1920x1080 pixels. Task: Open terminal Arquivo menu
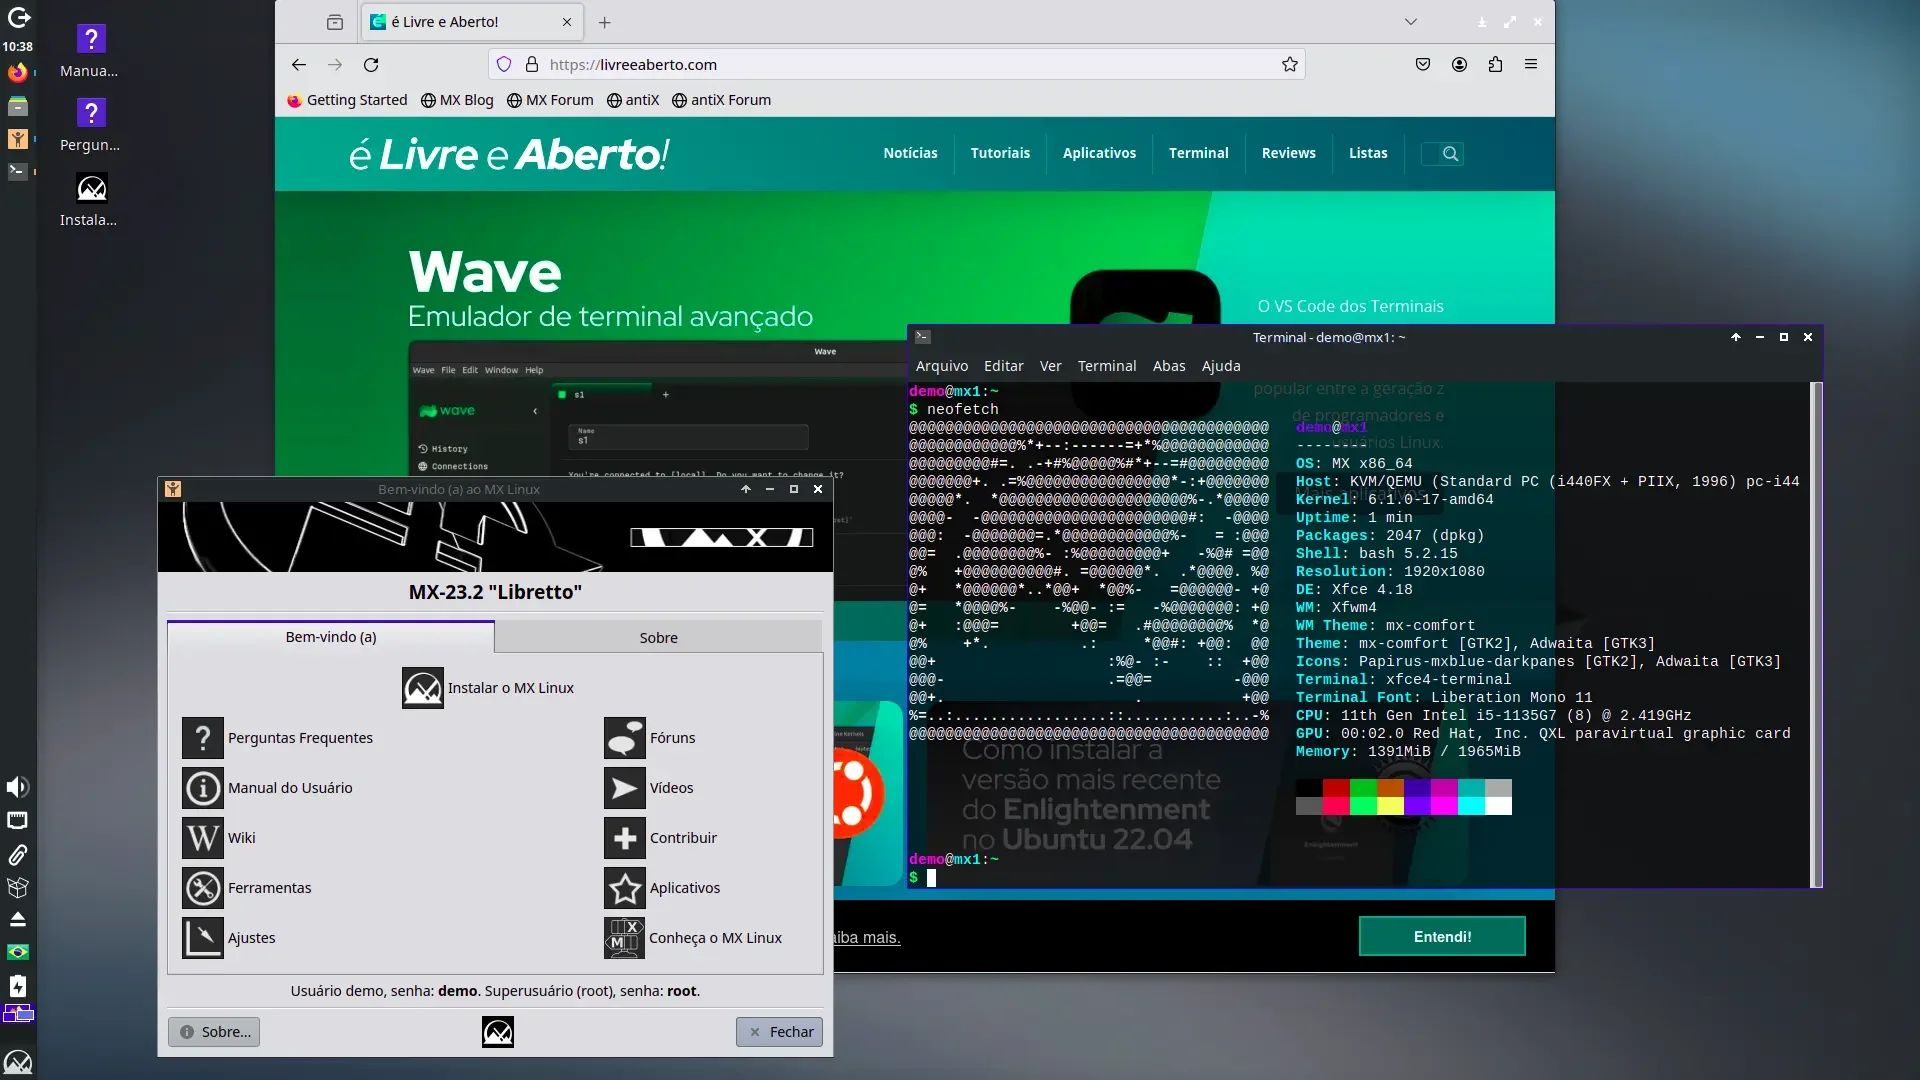pos(942,366)
